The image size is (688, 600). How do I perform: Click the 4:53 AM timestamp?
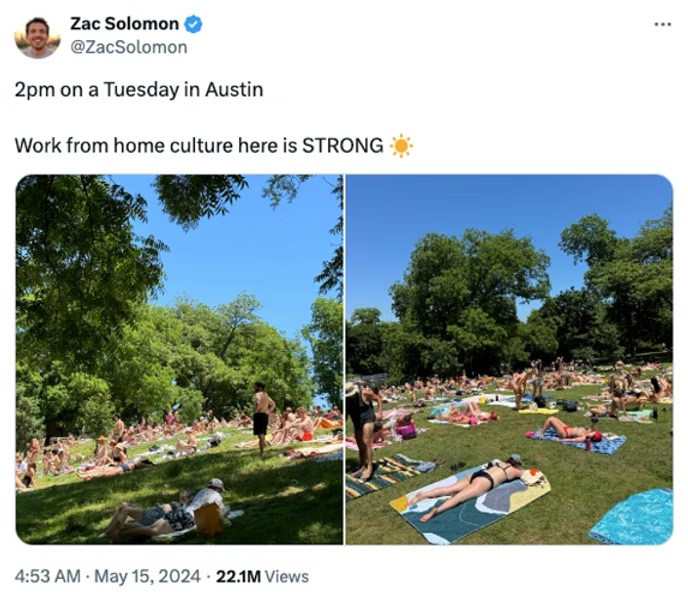pos(47,576)
